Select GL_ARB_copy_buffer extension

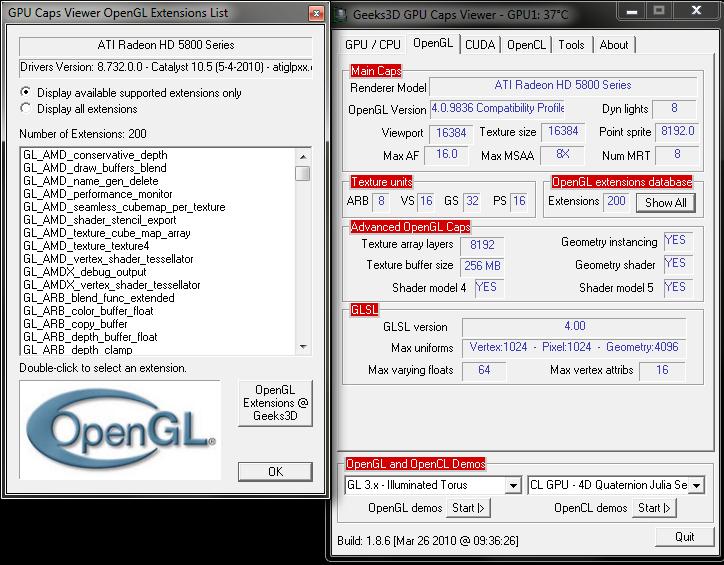point(75,324)
